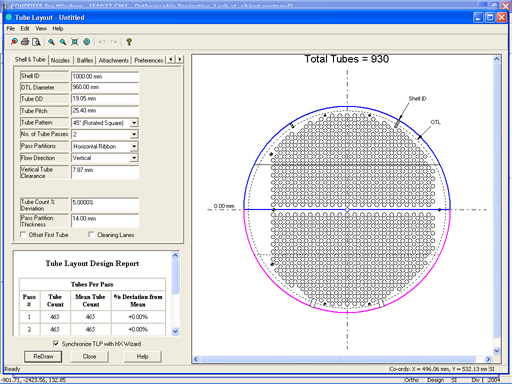Image resolution: width=512 pixels, height=384 pixels.
Task: Open the File menu
Action: pos(11,29)
